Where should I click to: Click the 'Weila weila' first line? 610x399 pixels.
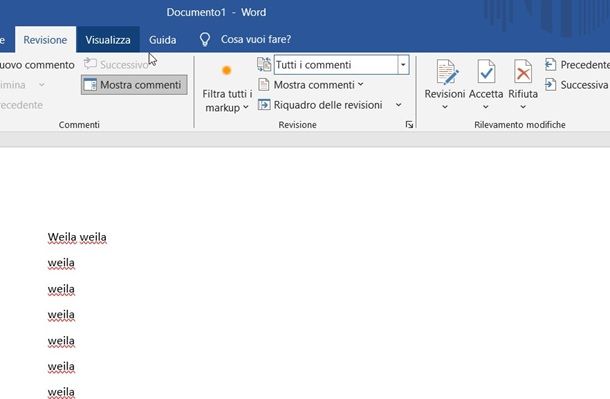tap(77, 237)
